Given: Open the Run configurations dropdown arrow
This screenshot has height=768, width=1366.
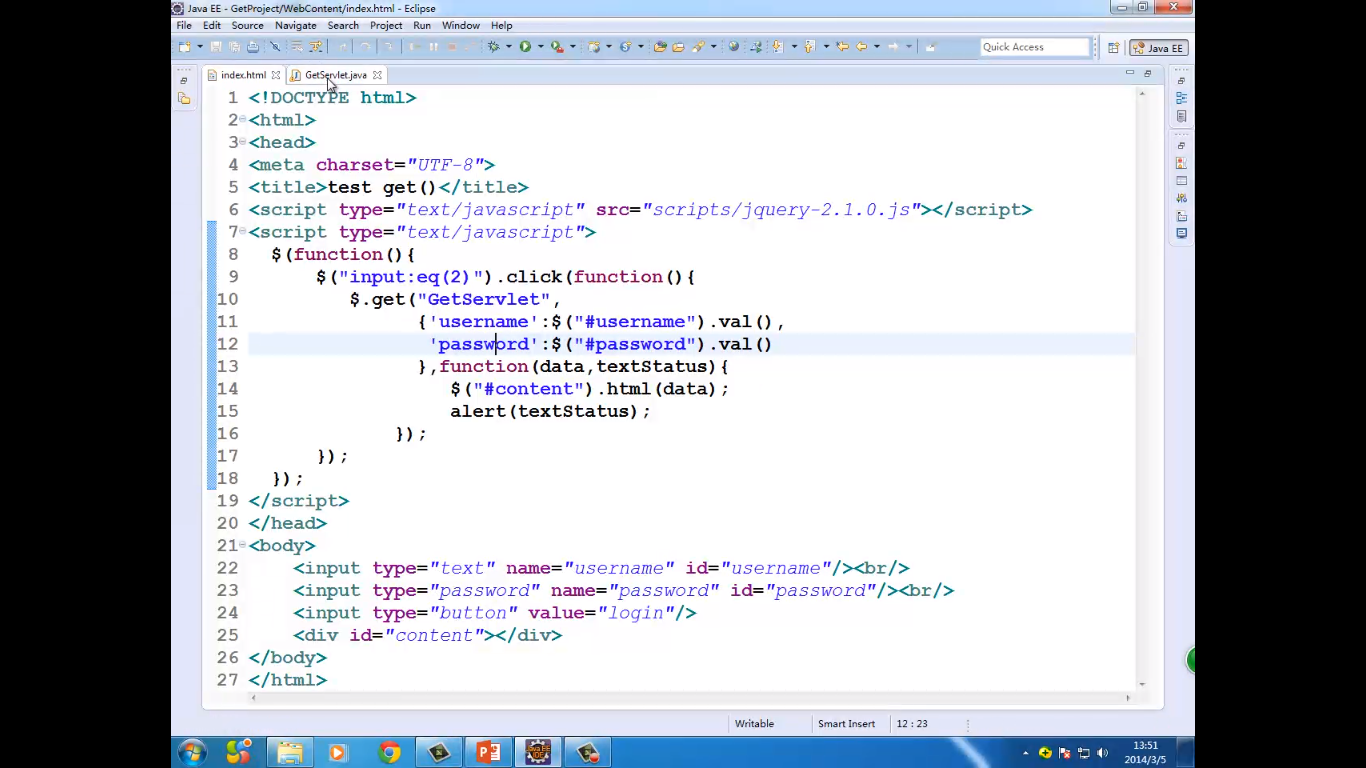Looking at the screenshot, I should click(x=540, y=47).
